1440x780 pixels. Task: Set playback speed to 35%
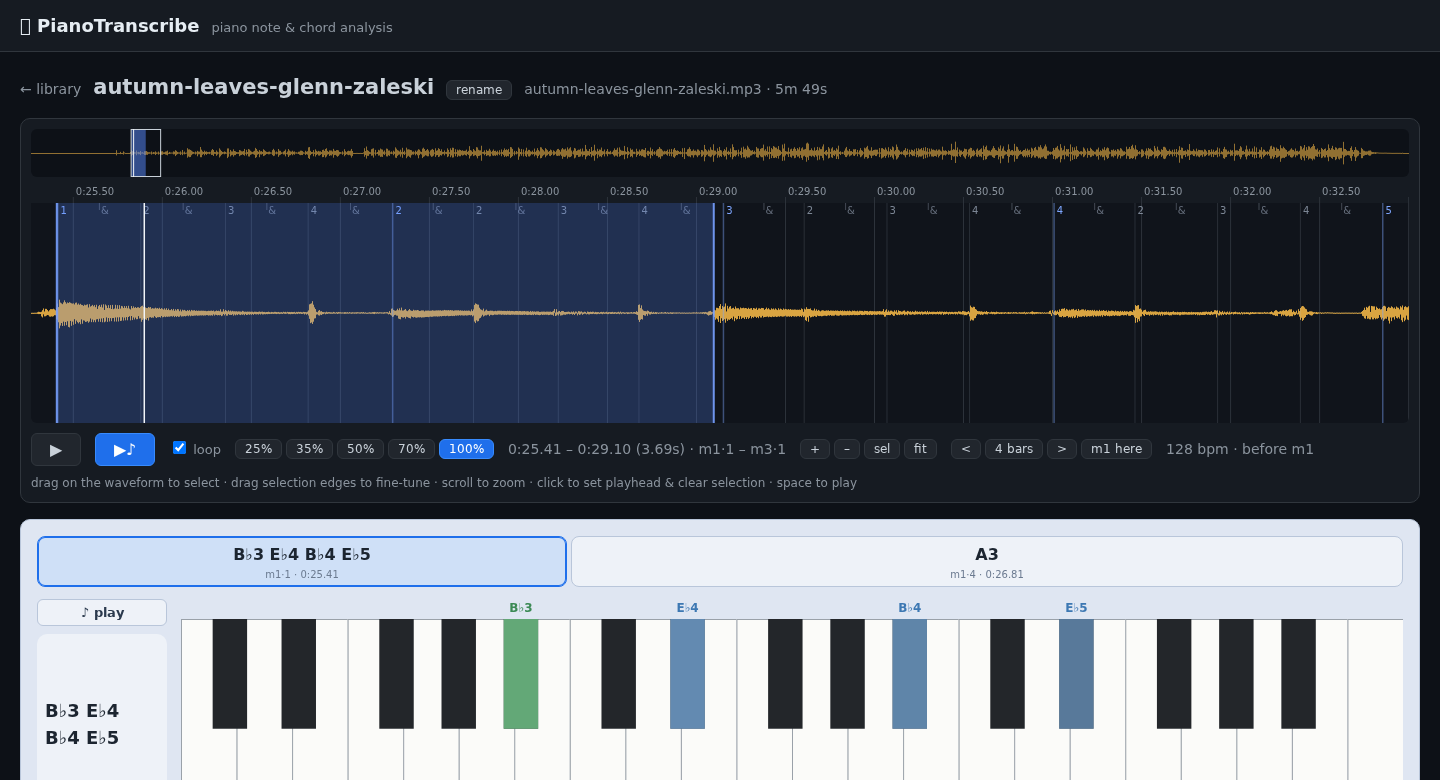309,449
